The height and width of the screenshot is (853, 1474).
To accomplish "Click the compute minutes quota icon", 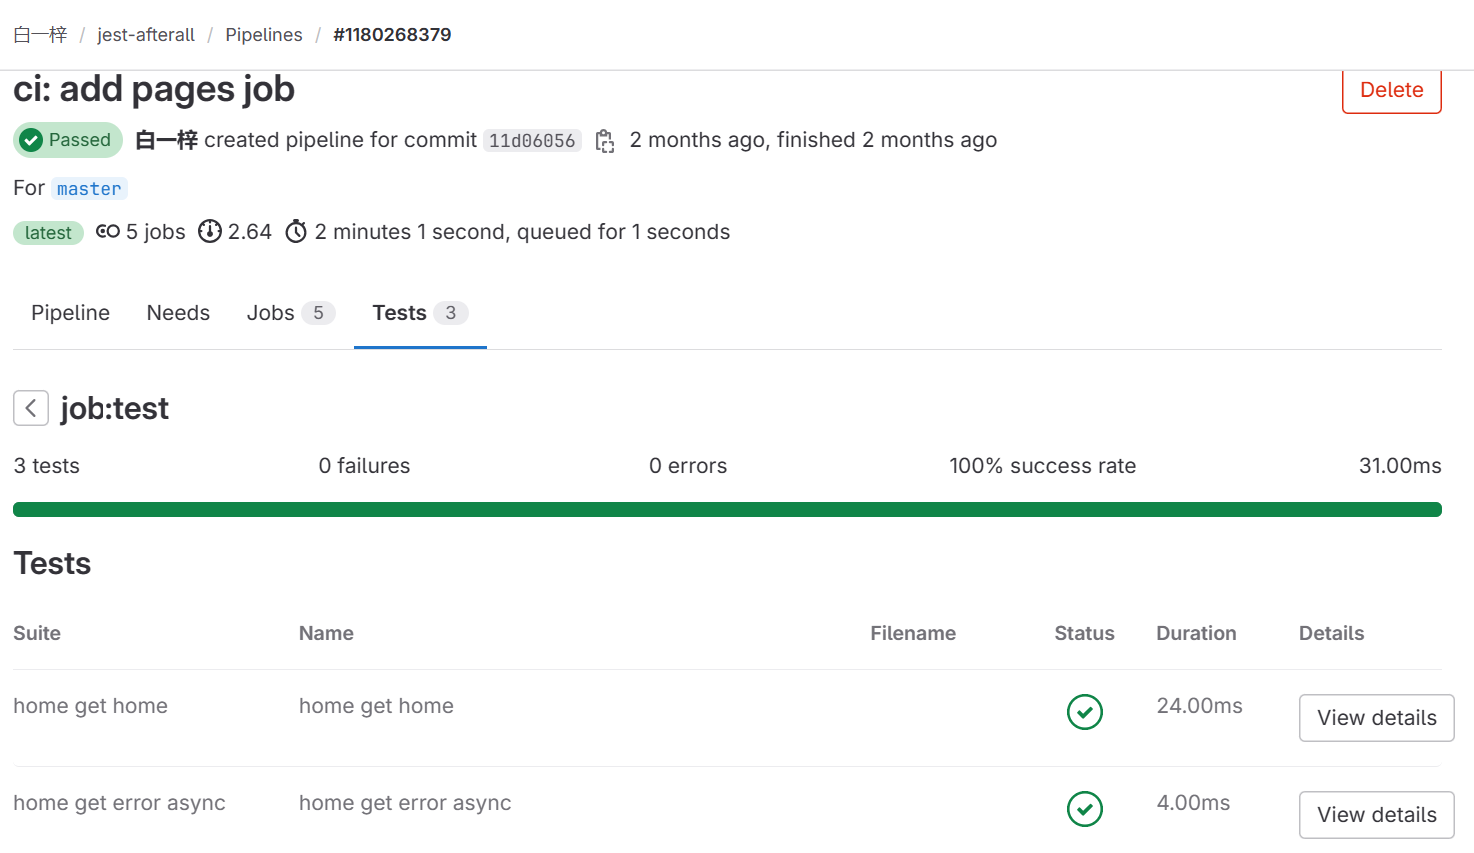I will [209, 232].
